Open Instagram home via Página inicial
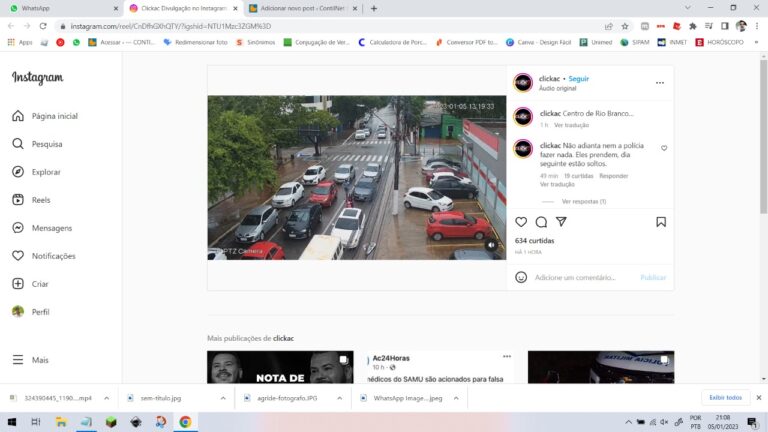The width and height of the screenshot is (768, 432). click(x=45, y=116)
